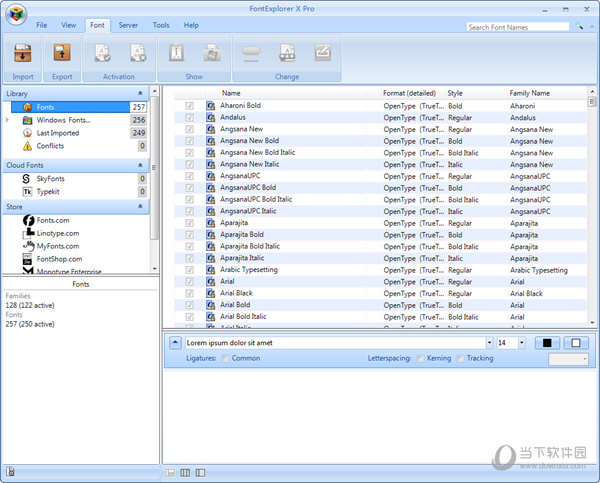This screenshot has height=483, width=600.
Task: Activate fonts using the checkmark document icon
Action: pos(102,53)
